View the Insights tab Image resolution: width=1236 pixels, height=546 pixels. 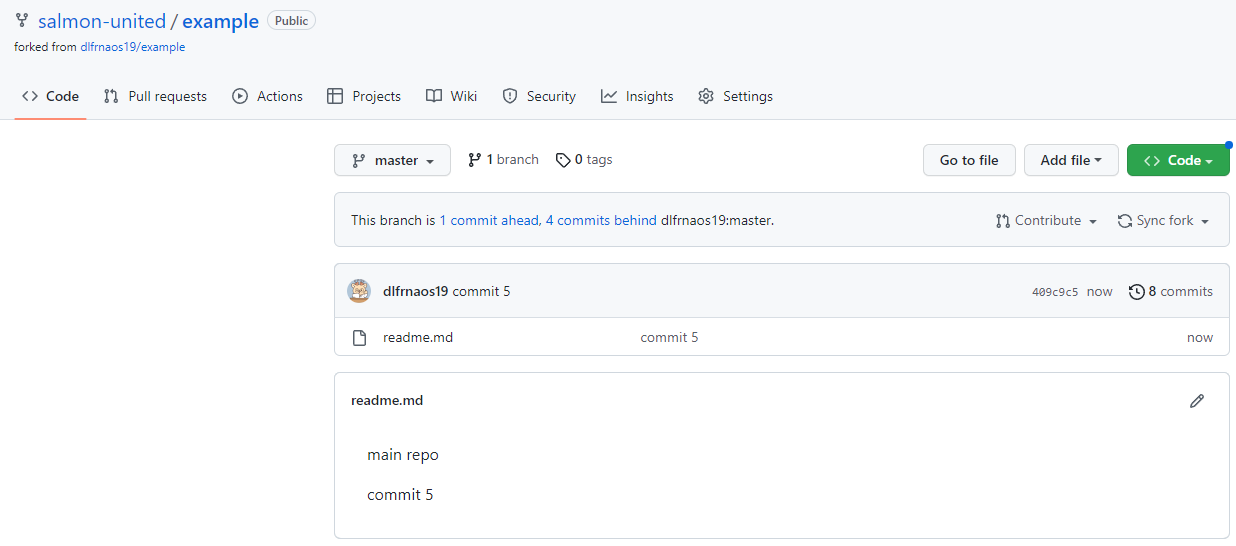637,96
